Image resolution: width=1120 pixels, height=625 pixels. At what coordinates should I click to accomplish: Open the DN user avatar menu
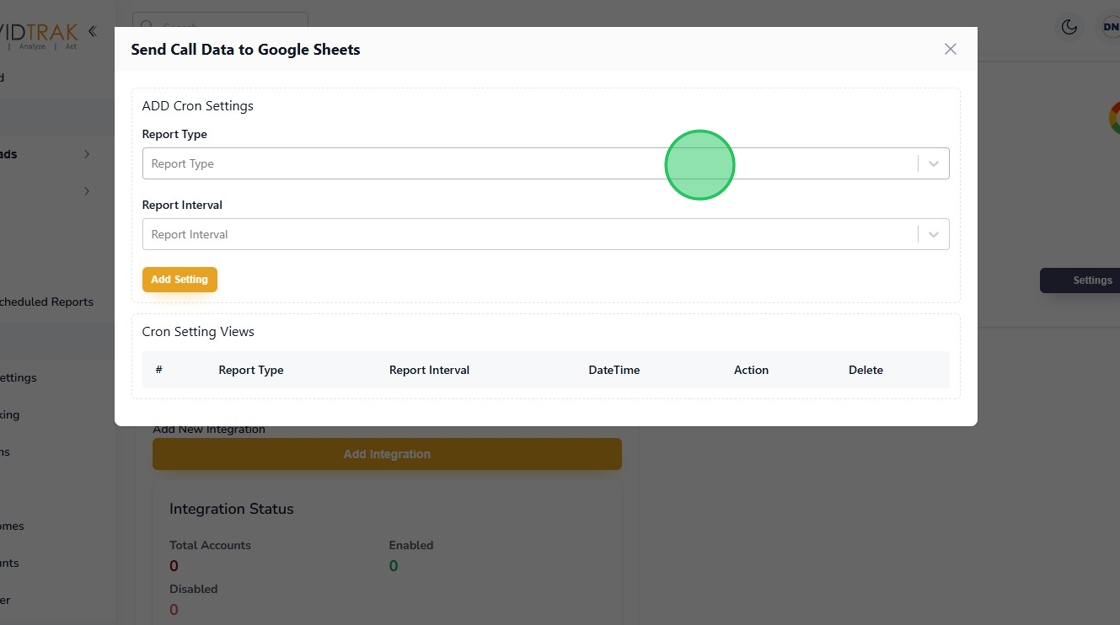pos(1108,27)
